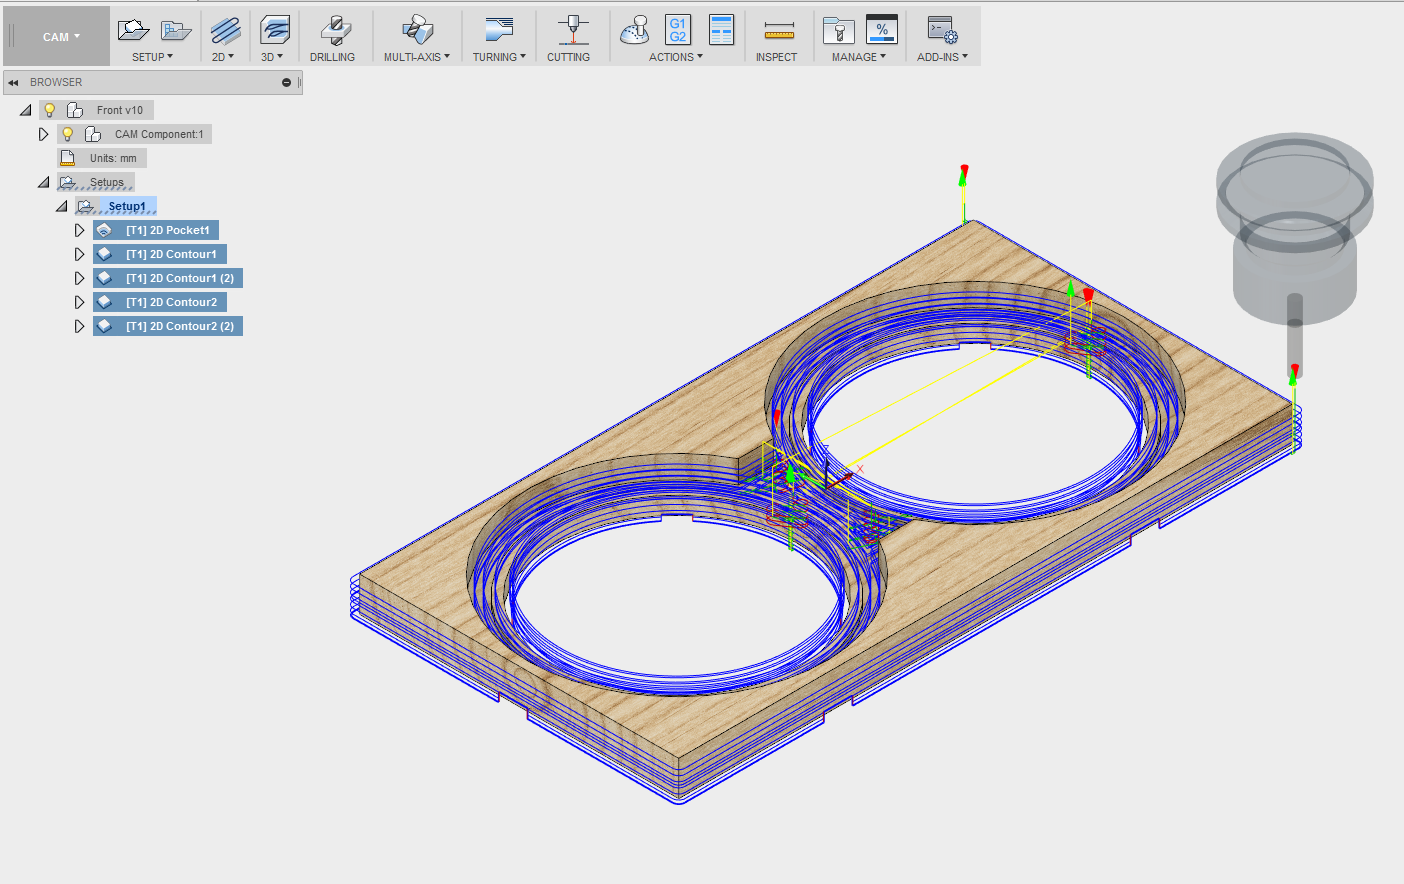Toggle visibility of CAM Component:1 lightbulb
Image resolution: width=1404 pixels, height=884 pixels.
[x=67, y=133]
